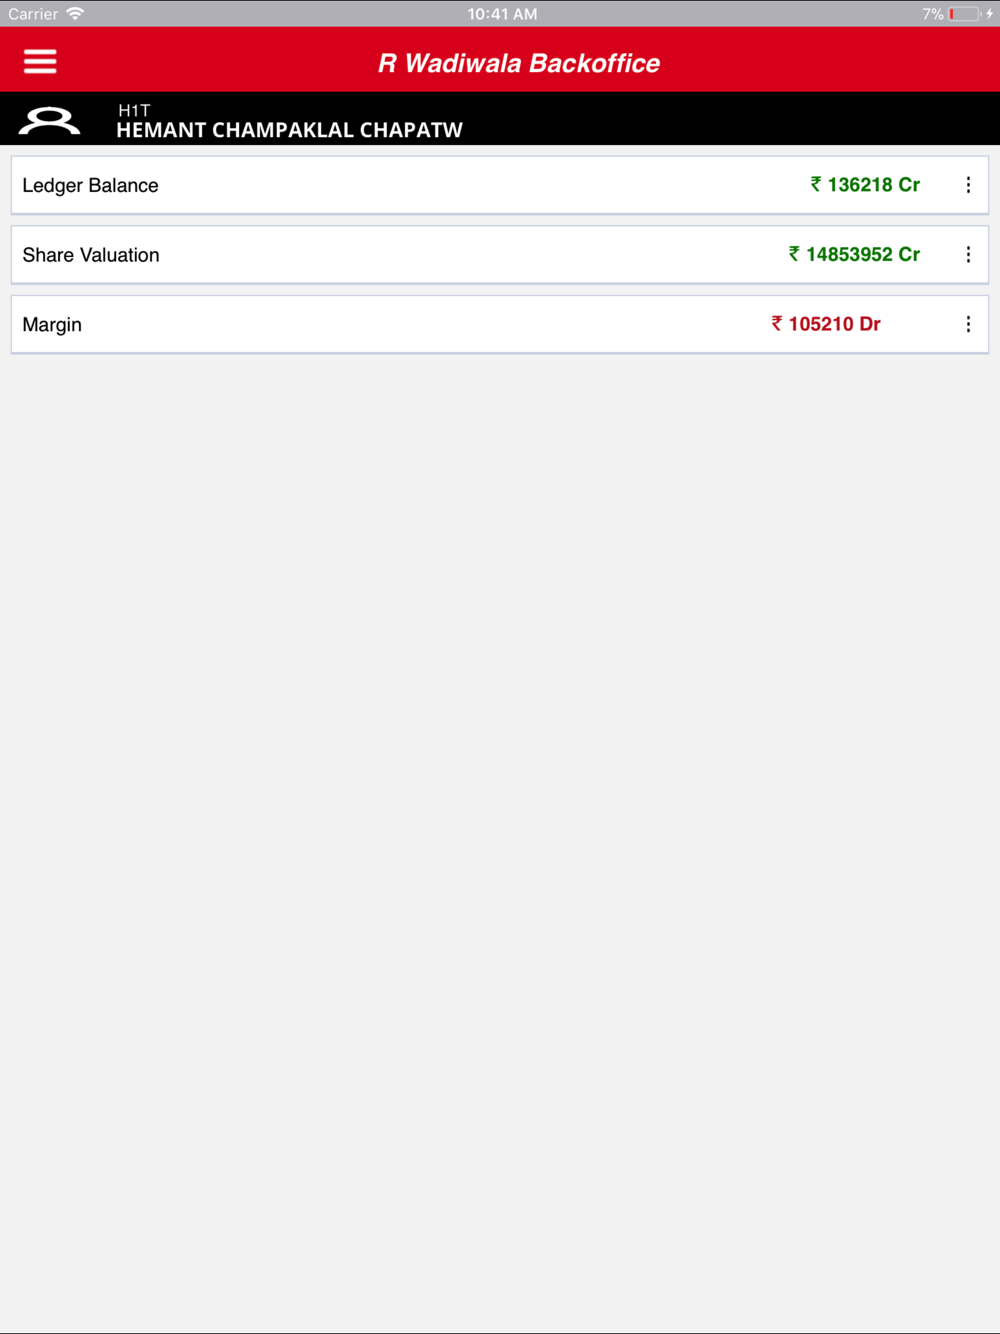Open Ledger Balance three-dot options
The width and height of the screenshot is (1000, 1334).
tap(968, 185)
